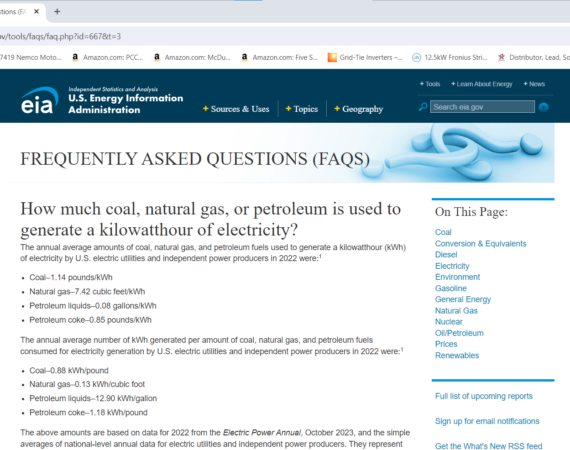Click the 'Electric Power Annual' italic text

262,433
